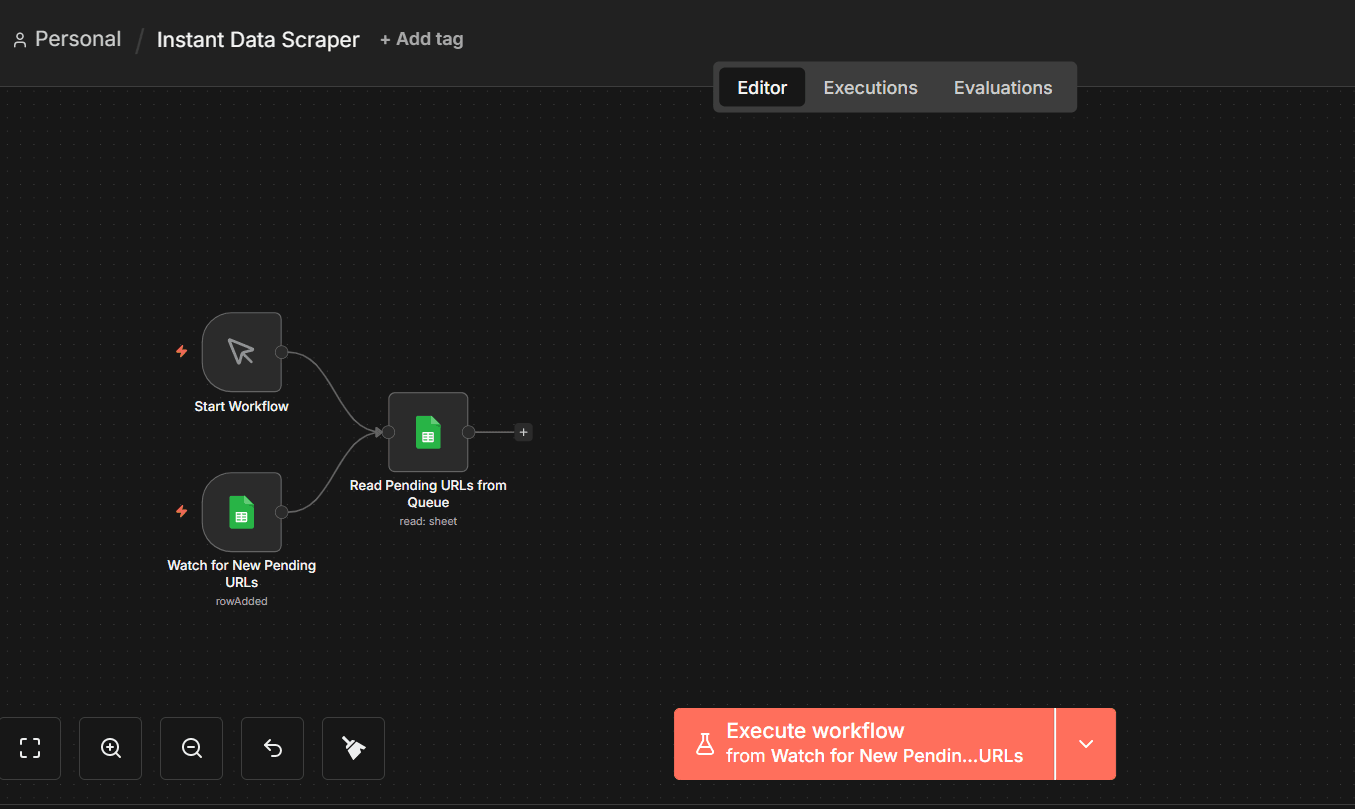The image size is (1355, 809).
Task: Click lightning bolt beside Start Workflow node
Action: point(182,352)
